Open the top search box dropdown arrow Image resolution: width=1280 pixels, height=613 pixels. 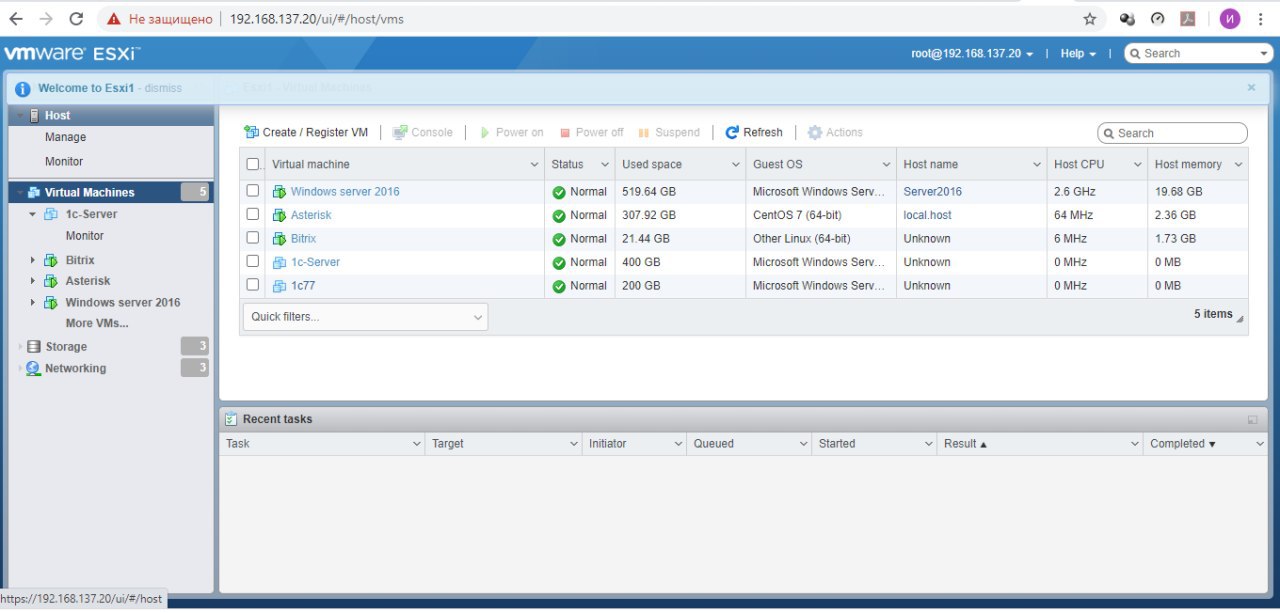1264,53
